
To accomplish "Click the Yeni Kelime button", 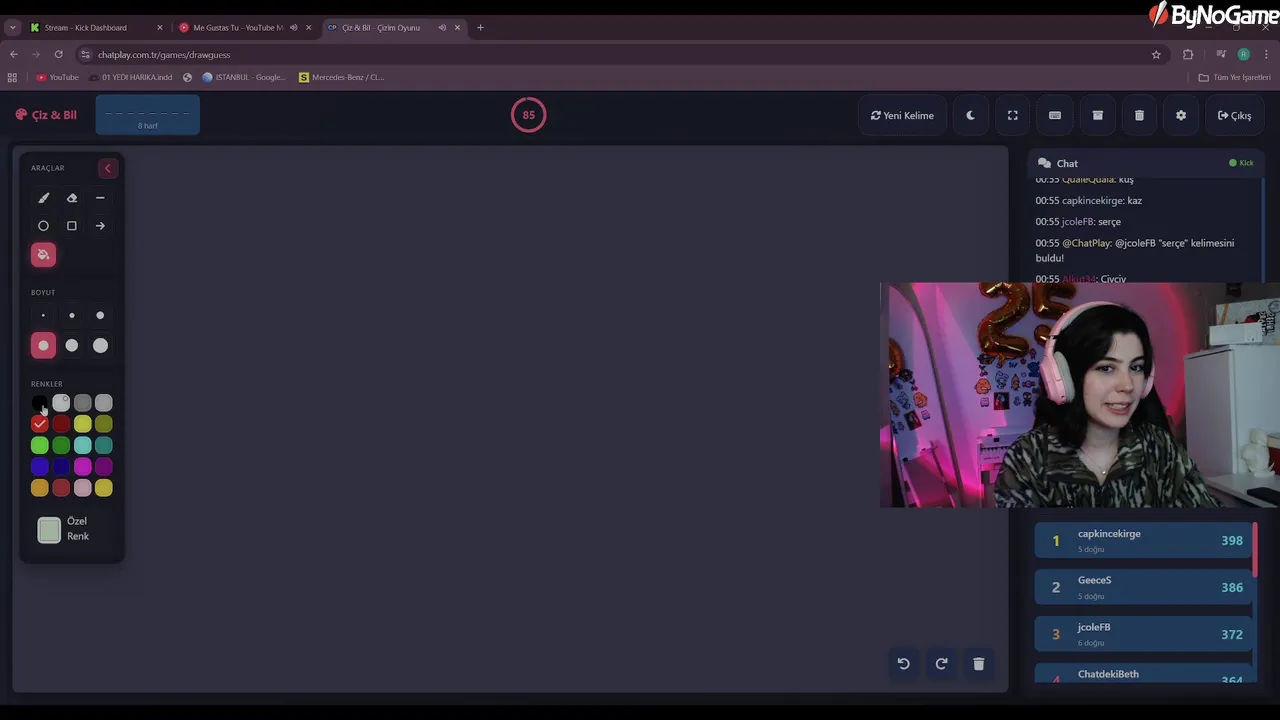I will pyautogui.click(x=902, y=115).
